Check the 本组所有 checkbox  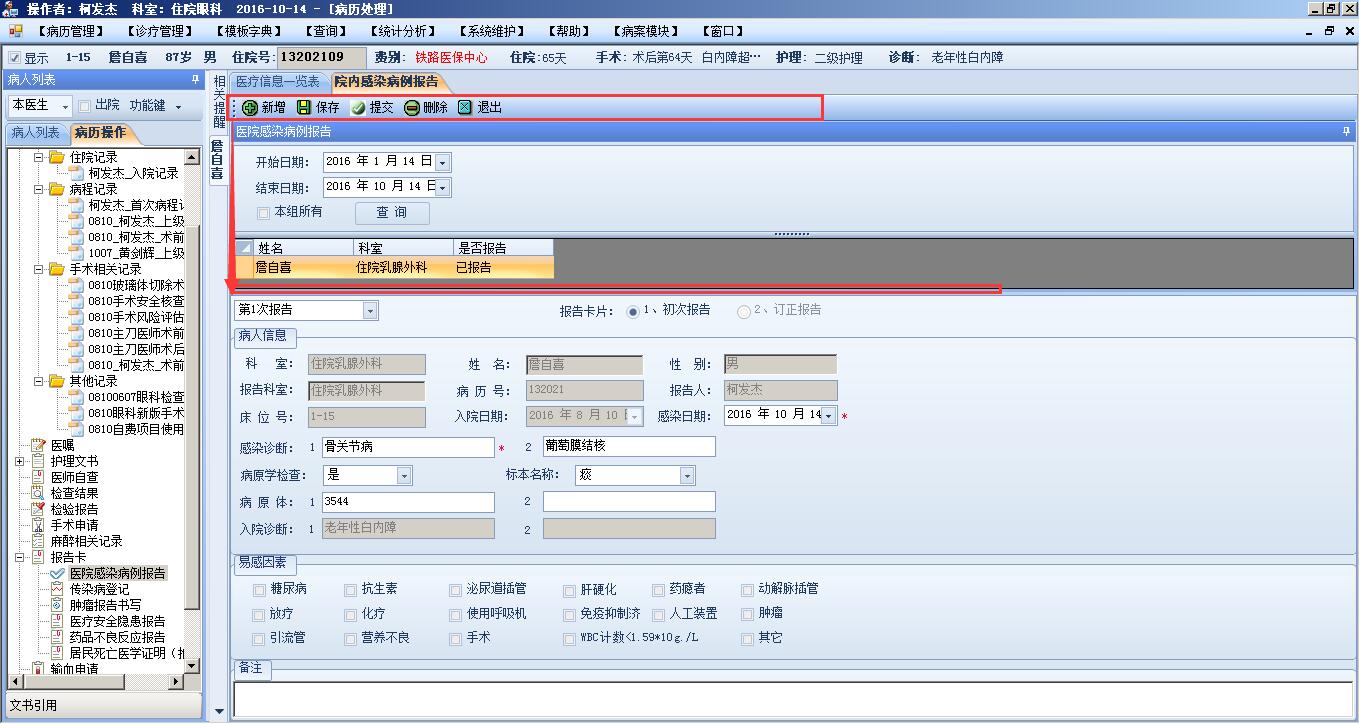tap(263, 213)
